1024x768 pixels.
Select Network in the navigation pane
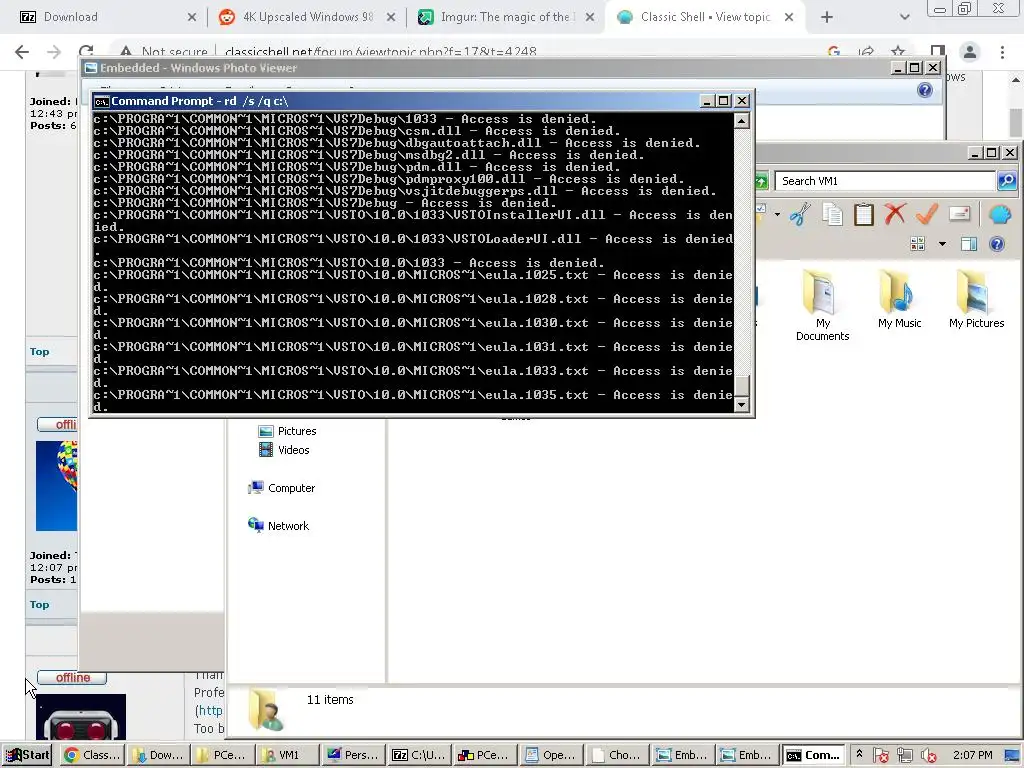click(278, 526)
